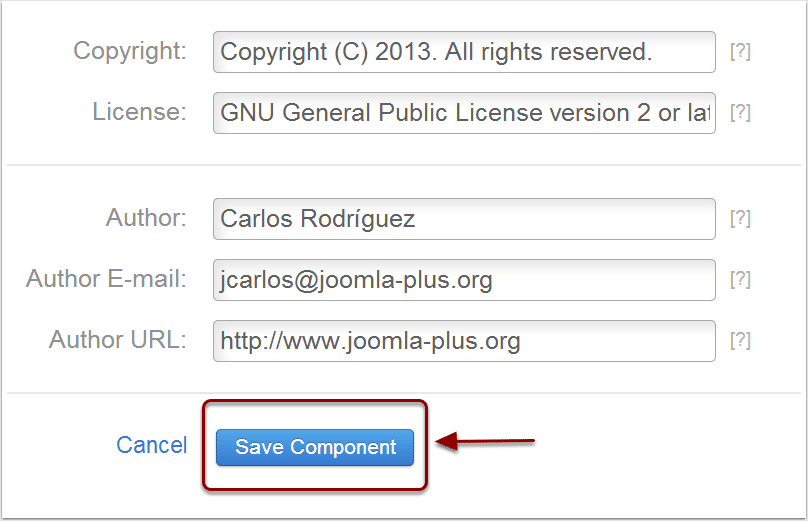Click the red arrow pointing at Save Component
The height and width of the screenshot is (521, 808).
(485, 441)
